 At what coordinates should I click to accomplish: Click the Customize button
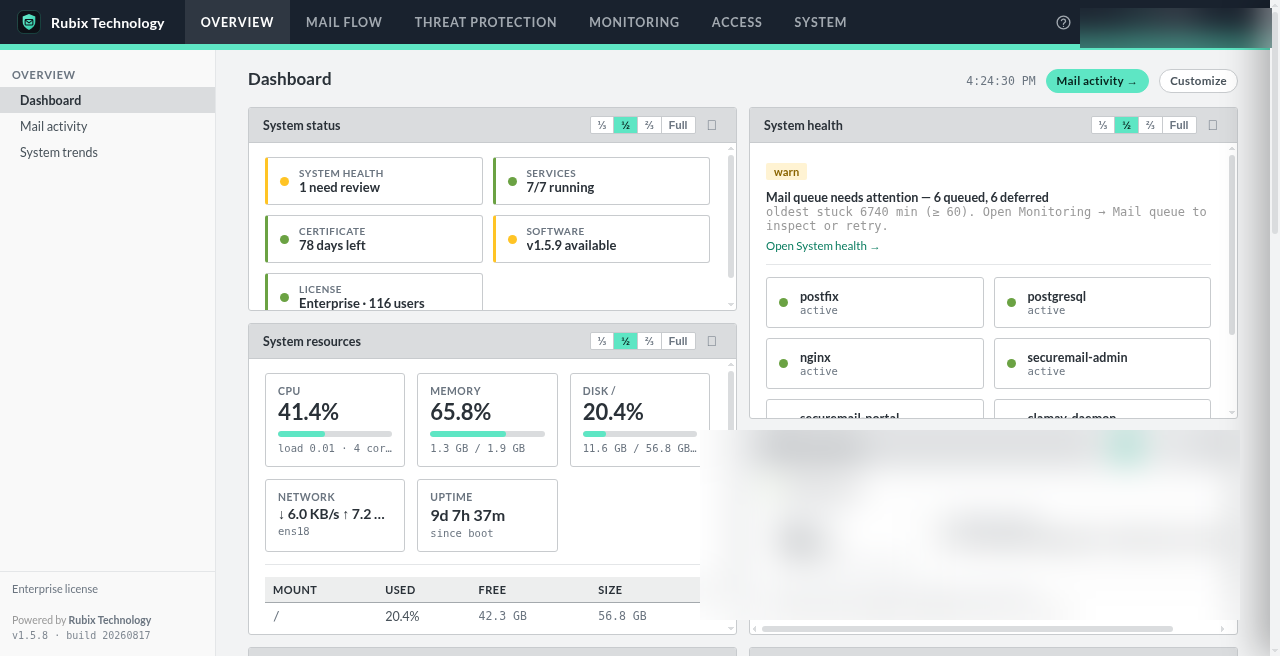pos(1198,81)
